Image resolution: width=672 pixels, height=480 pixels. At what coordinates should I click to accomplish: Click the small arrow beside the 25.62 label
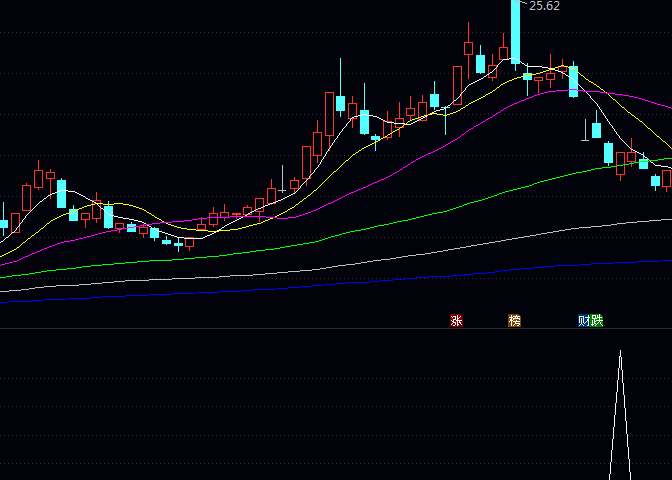pyautogui.click(x=523, y=3)
